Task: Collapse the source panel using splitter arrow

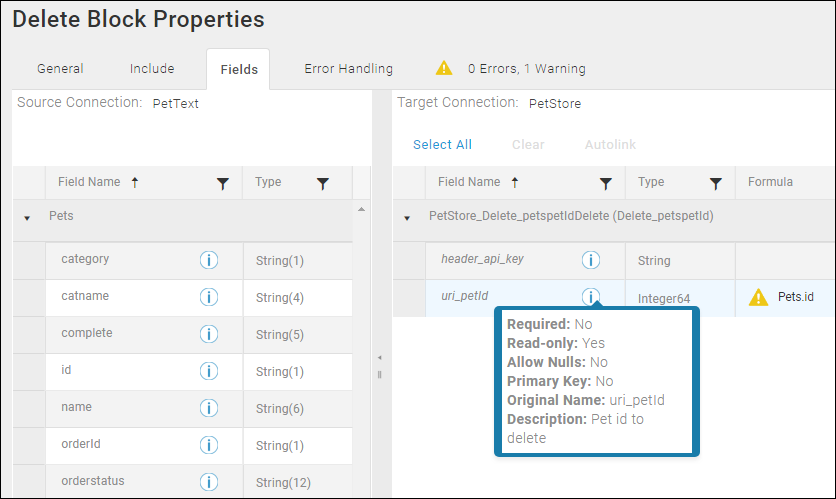Action: (380, 358)
